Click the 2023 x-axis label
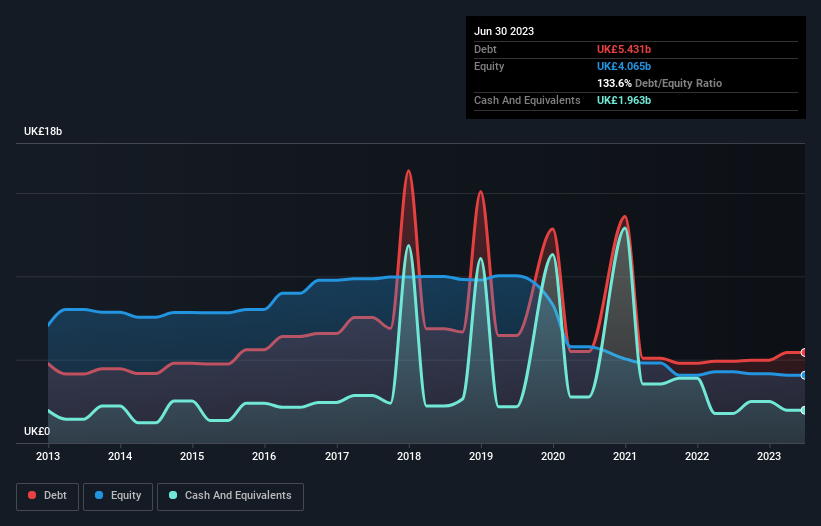The image size is (821, 526). [769, 456]
